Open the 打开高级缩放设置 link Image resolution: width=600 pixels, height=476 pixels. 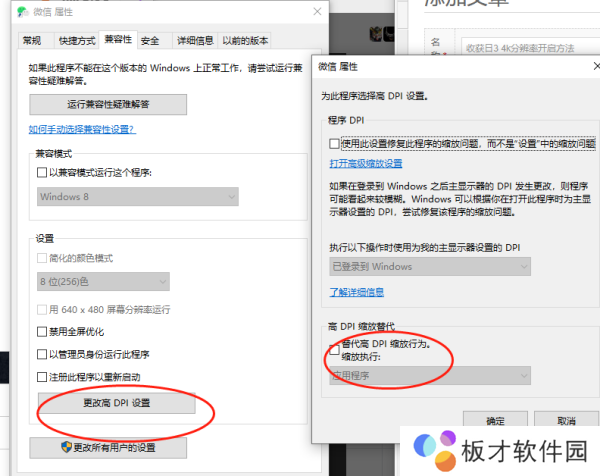tap(366, 163)
